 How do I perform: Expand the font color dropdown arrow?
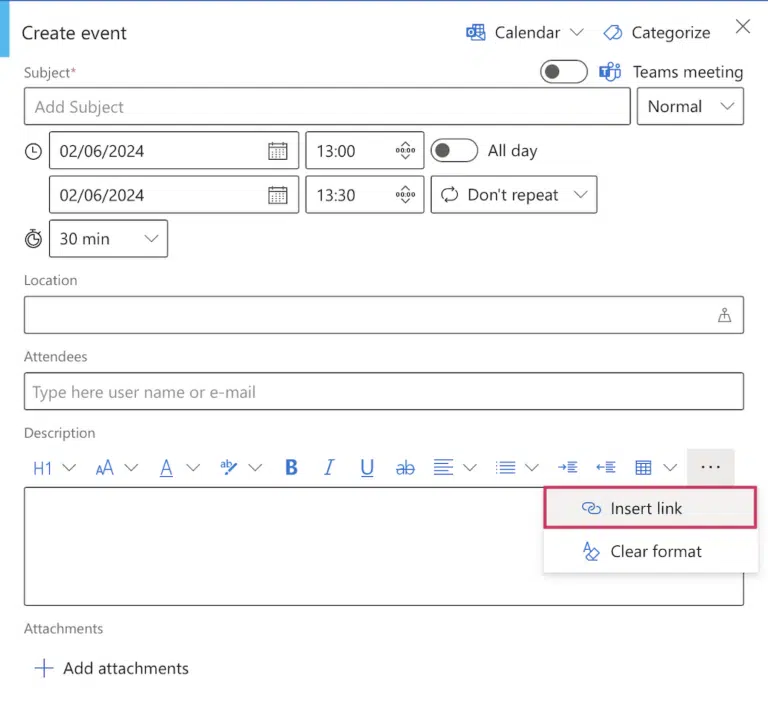click(193, 468)
